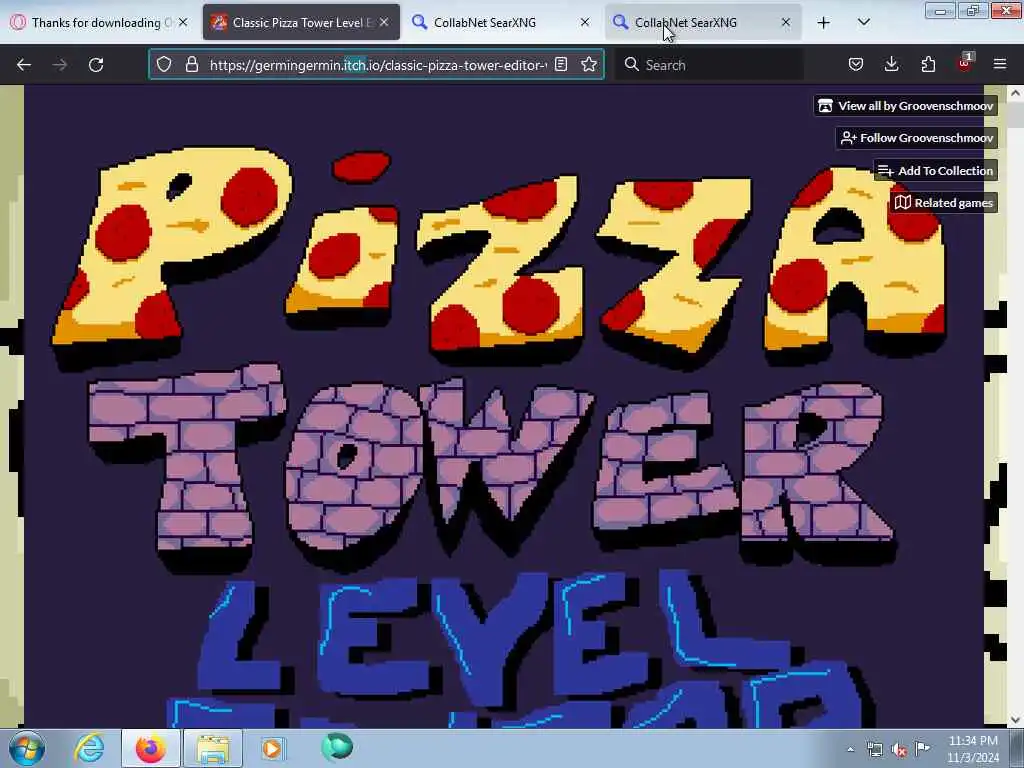1024x768 pixels.
Task: Open the tracking protection shield icon
Action: (164, 65)
